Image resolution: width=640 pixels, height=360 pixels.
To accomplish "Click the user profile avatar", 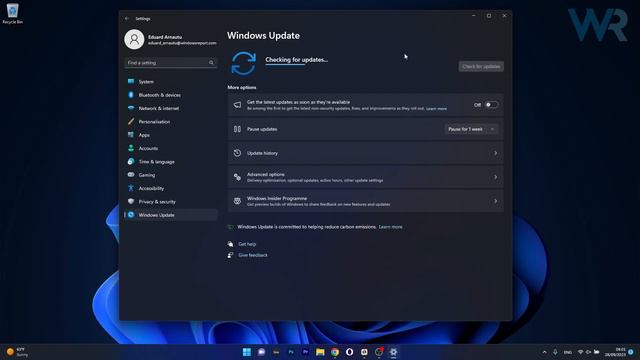I will [134, 40].
